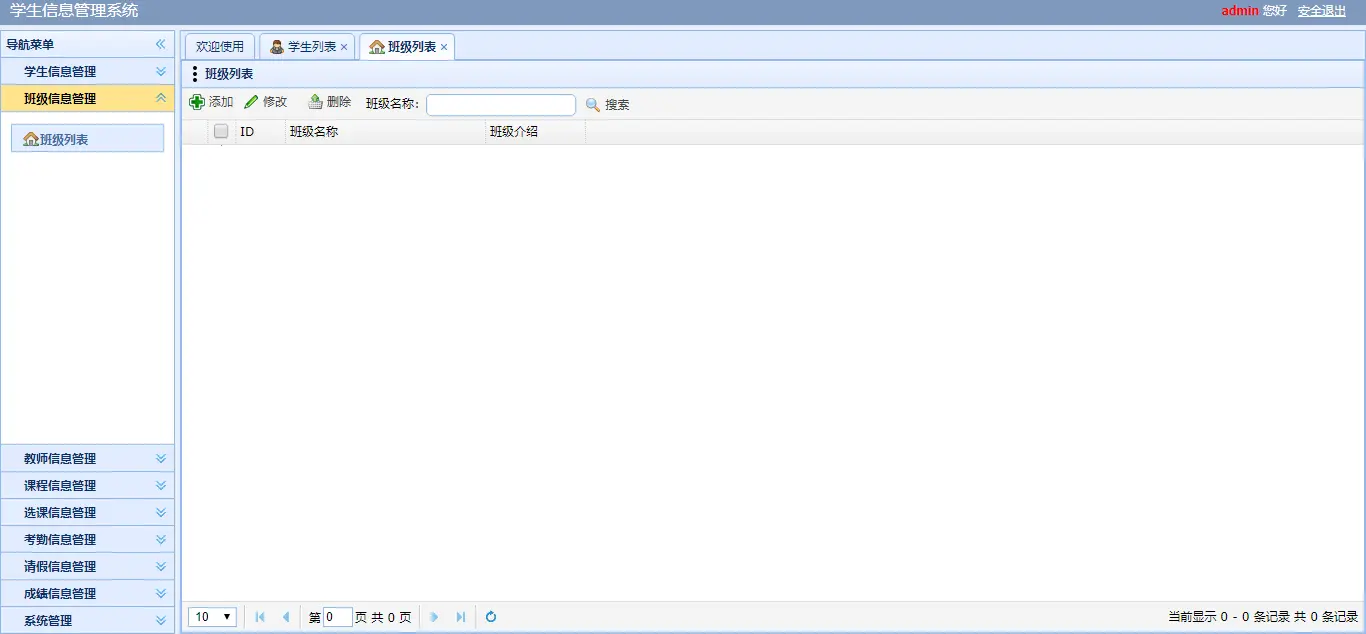
Task: Jump to last page with arrow icon
Action: 461,617
